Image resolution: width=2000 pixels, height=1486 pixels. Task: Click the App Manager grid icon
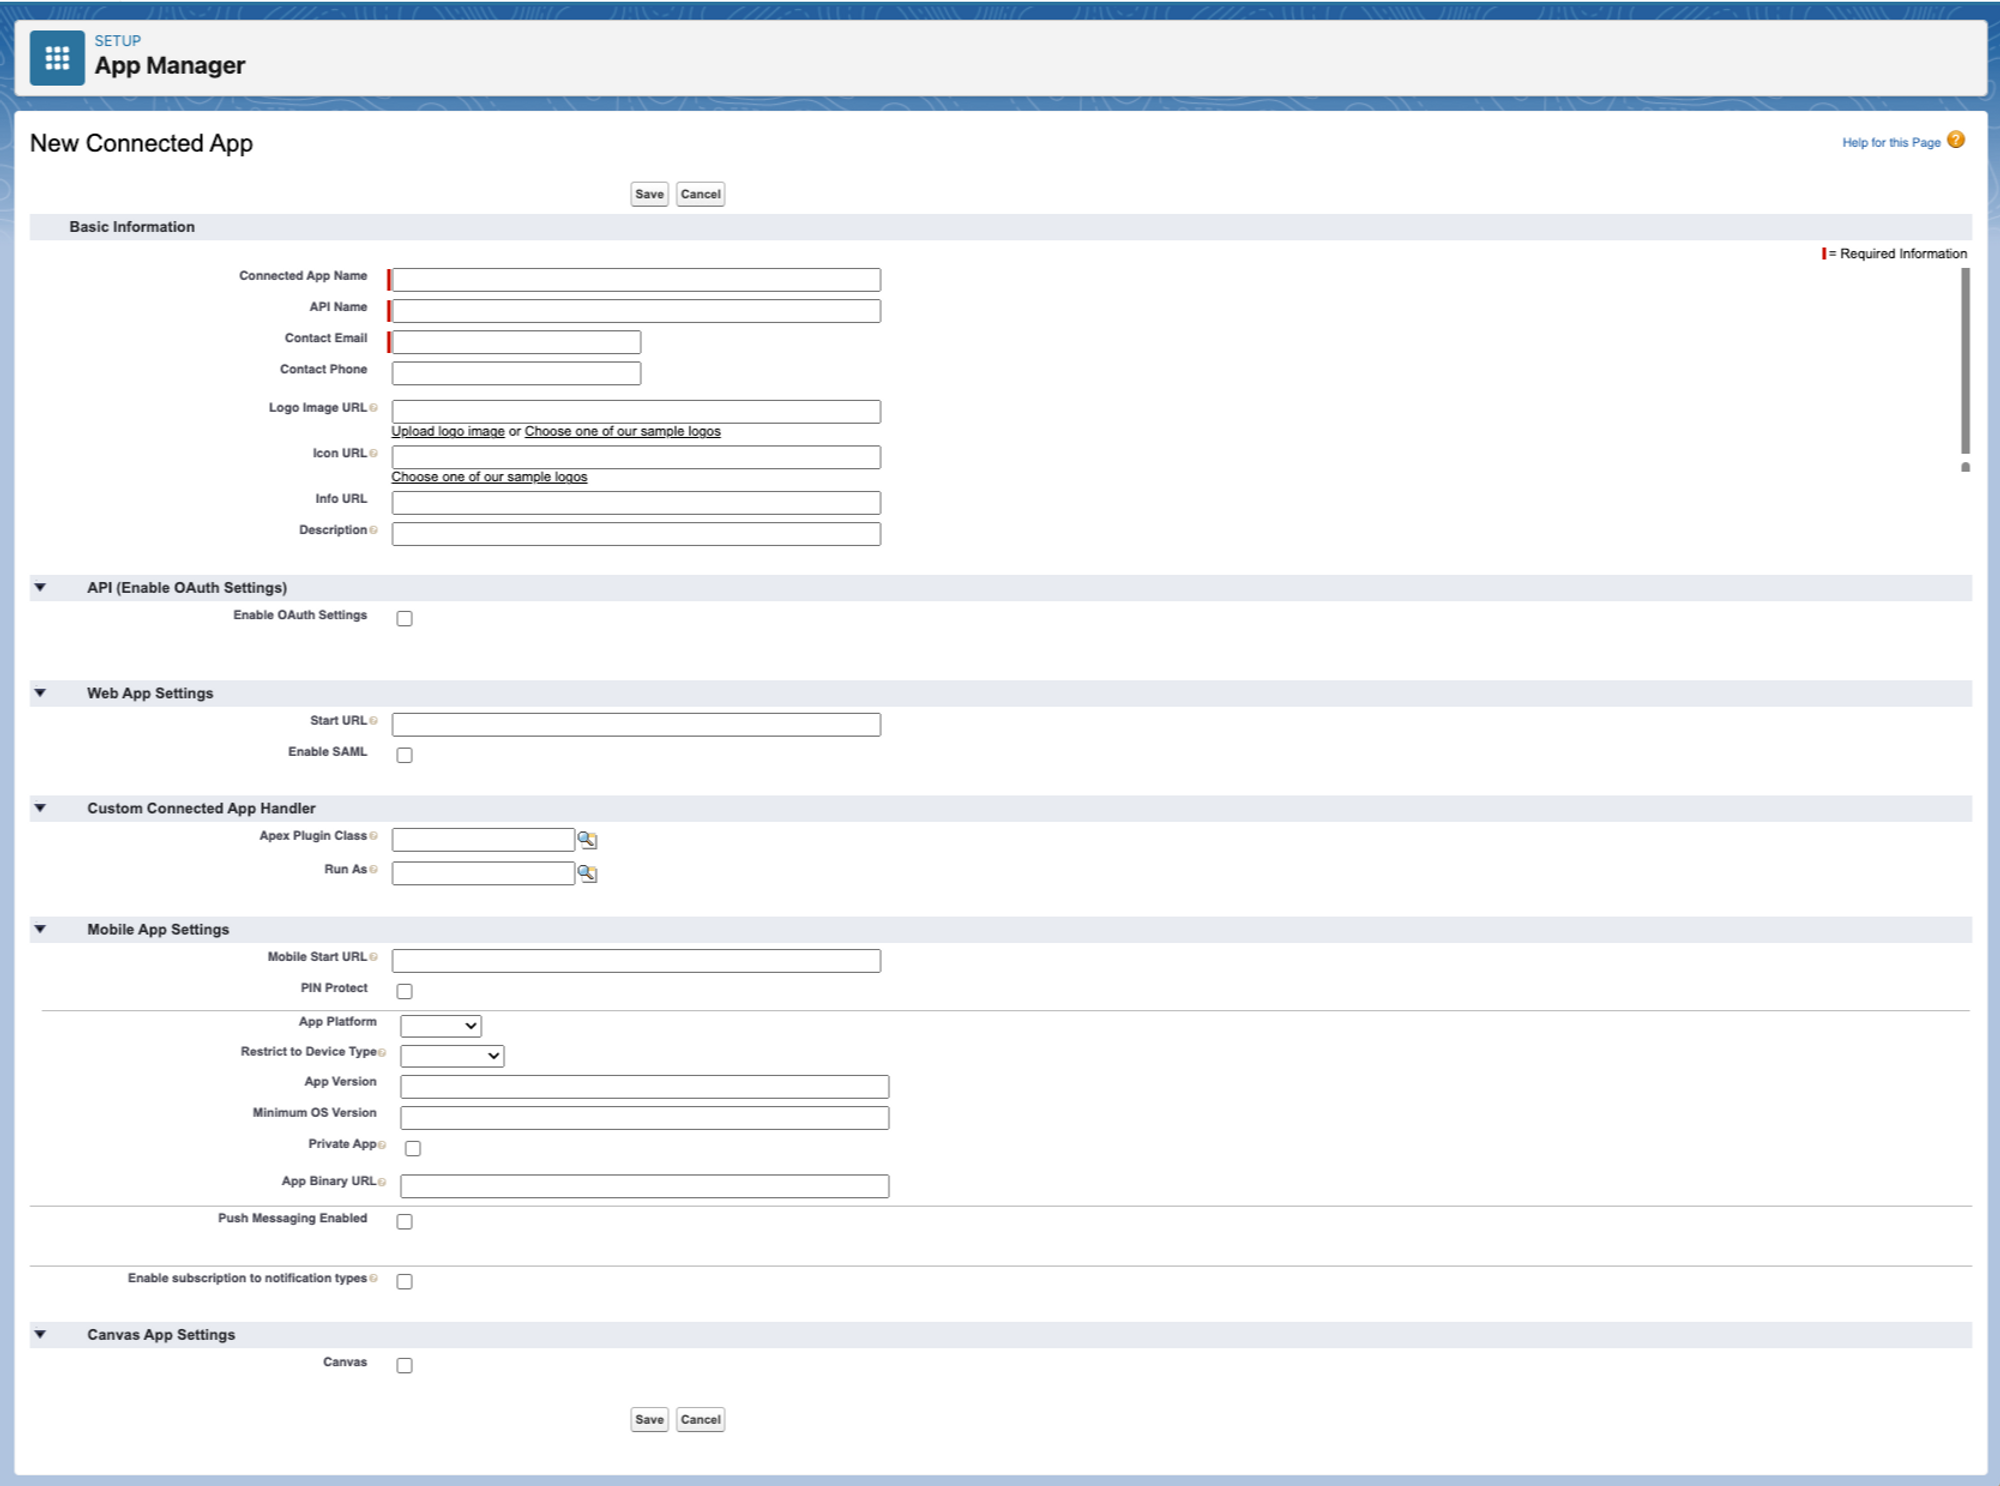57,58
